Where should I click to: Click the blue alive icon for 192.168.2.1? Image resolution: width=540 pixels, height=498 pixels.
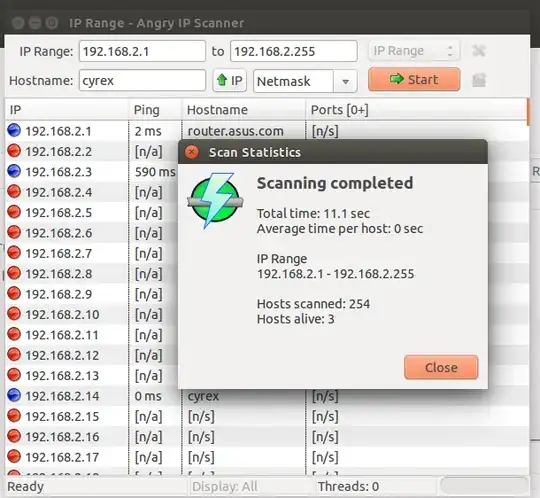(14, 131)
